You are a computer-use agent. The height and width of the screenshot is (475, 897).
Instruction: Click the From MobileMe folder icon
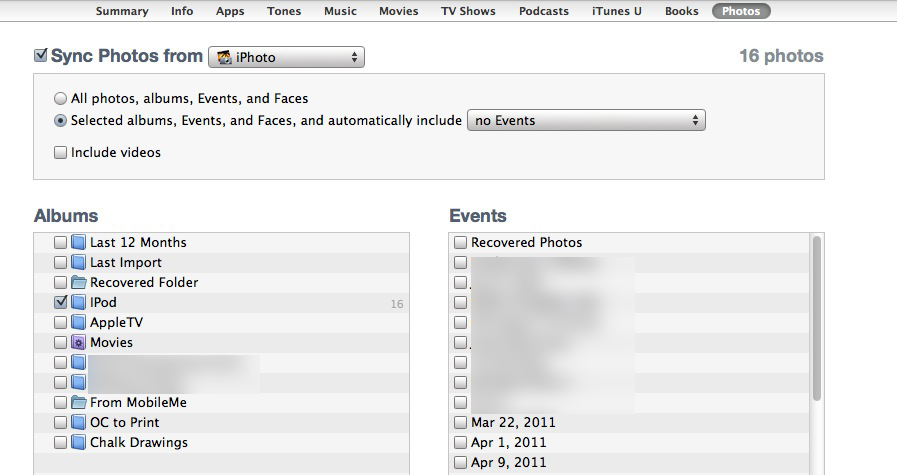(78, 402)
